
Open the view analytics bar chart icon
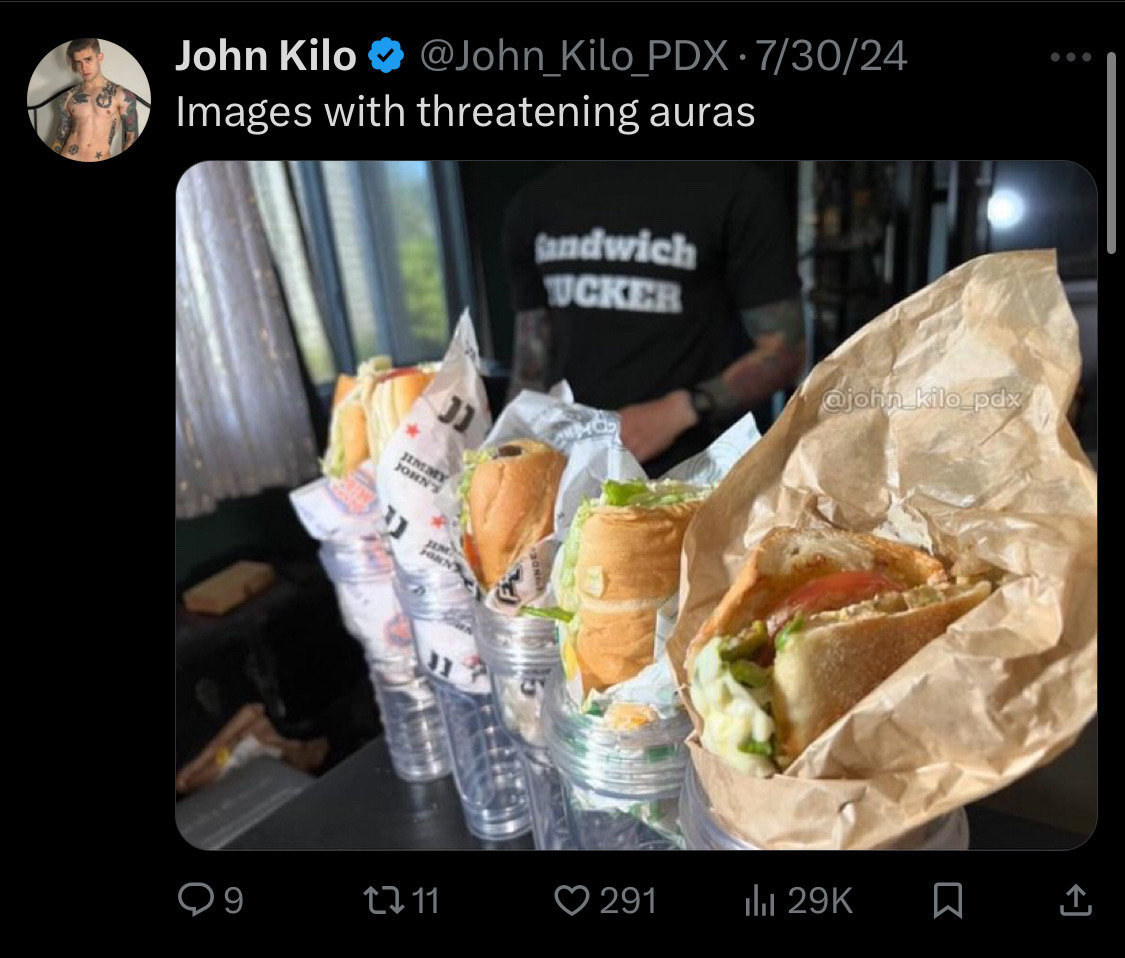click(760, 900)
